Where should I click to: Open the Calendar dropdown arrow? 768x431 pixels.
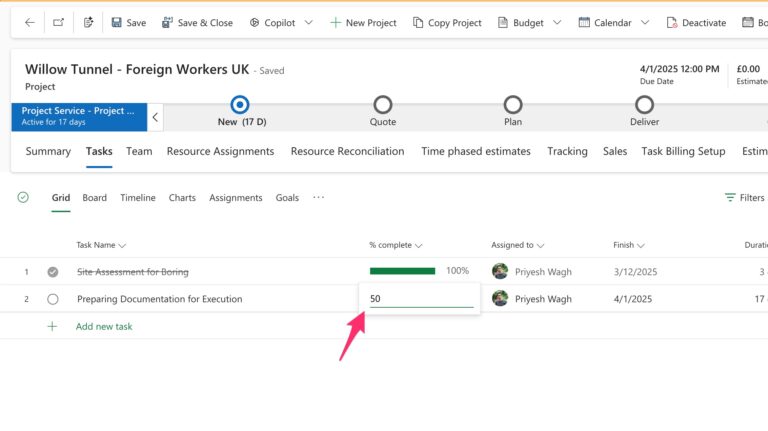pyautogui.click(x=645, y=22)
